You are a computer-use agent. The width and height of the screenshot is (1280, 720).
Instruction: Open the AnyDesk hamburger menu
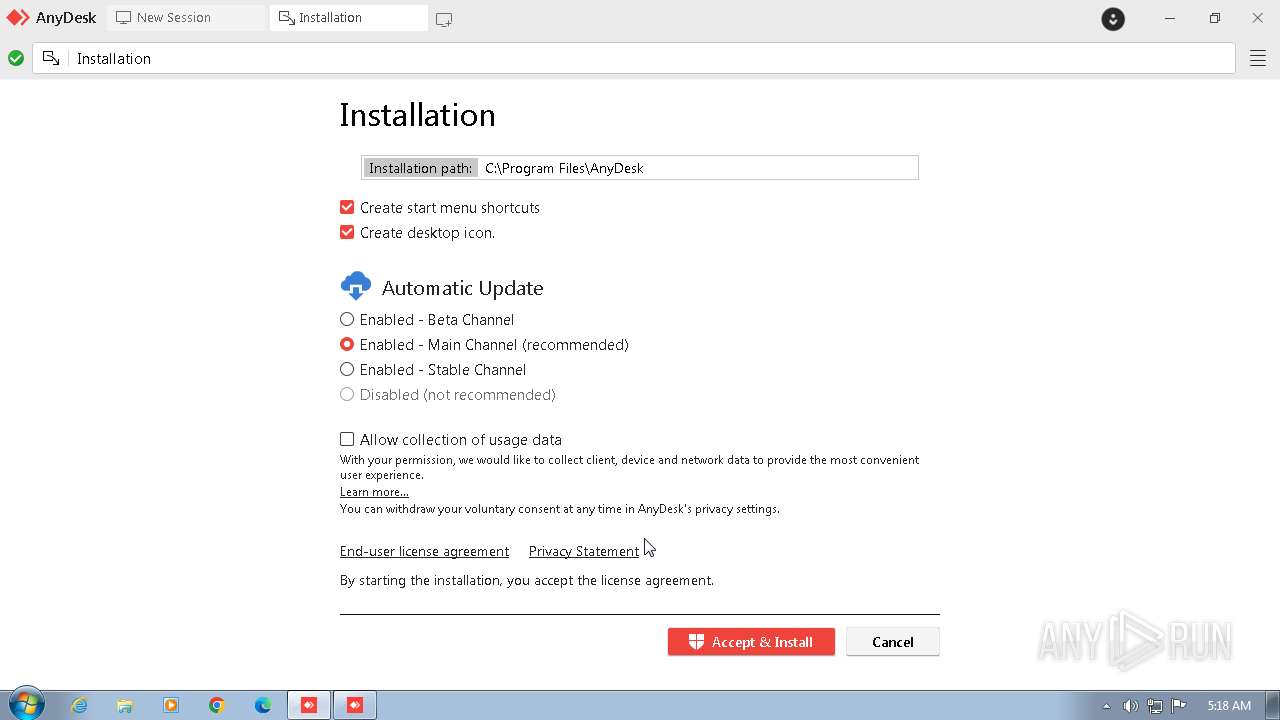tap(1258, 59)
